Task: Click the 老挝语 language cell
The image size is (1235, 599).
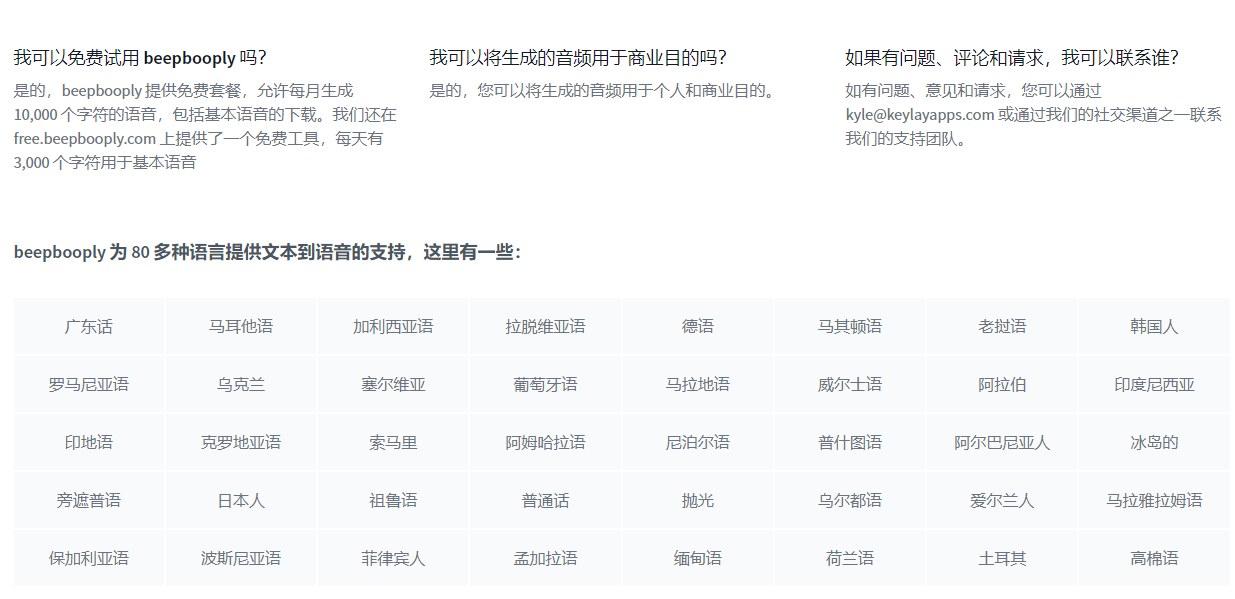Action: tap(1001, 326)
